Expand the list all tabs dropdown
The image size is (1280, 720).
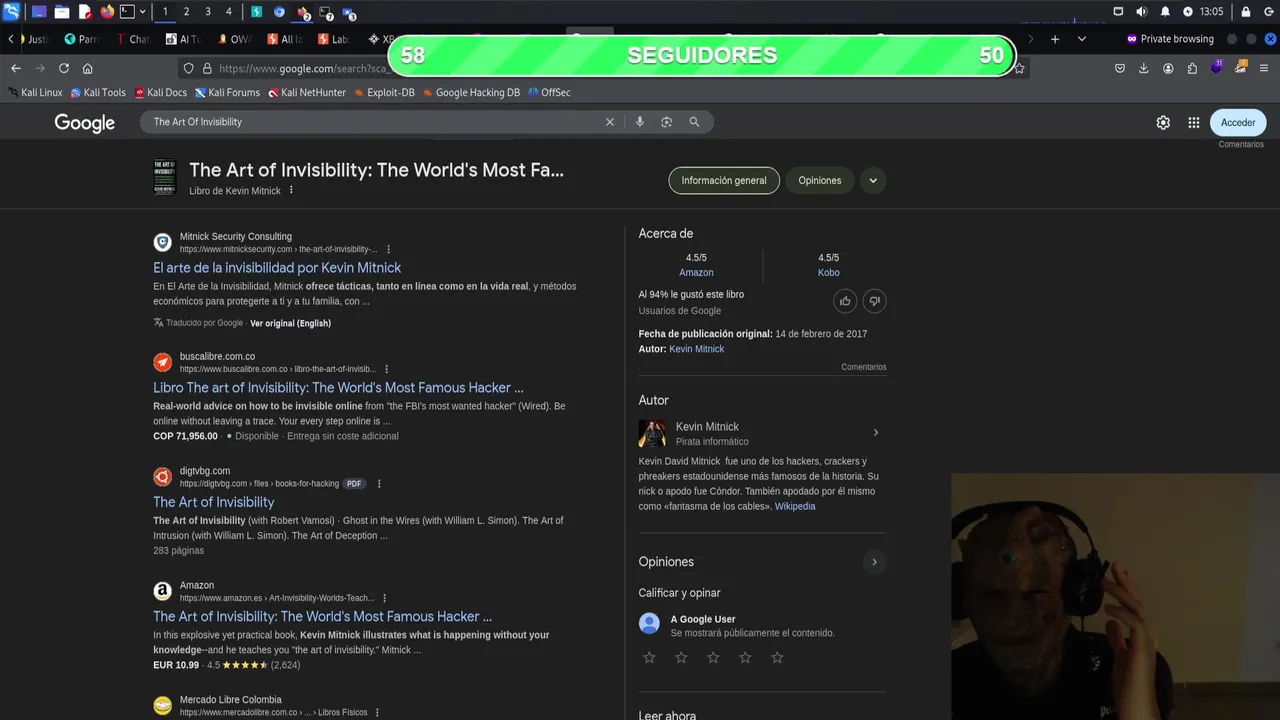(1081, 39)
